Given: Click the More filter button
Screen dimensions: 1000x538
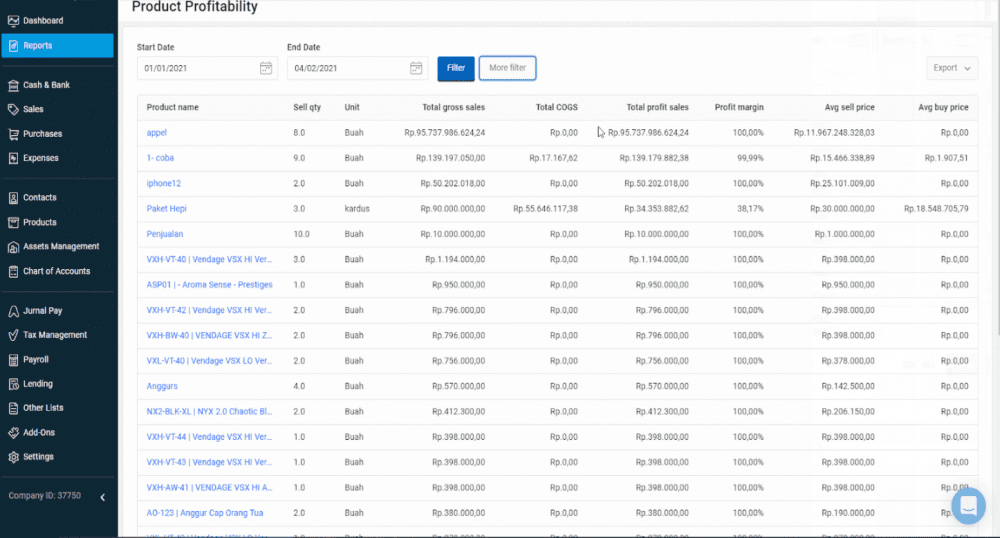Looking at the screenshot, I should pos(508,68).
